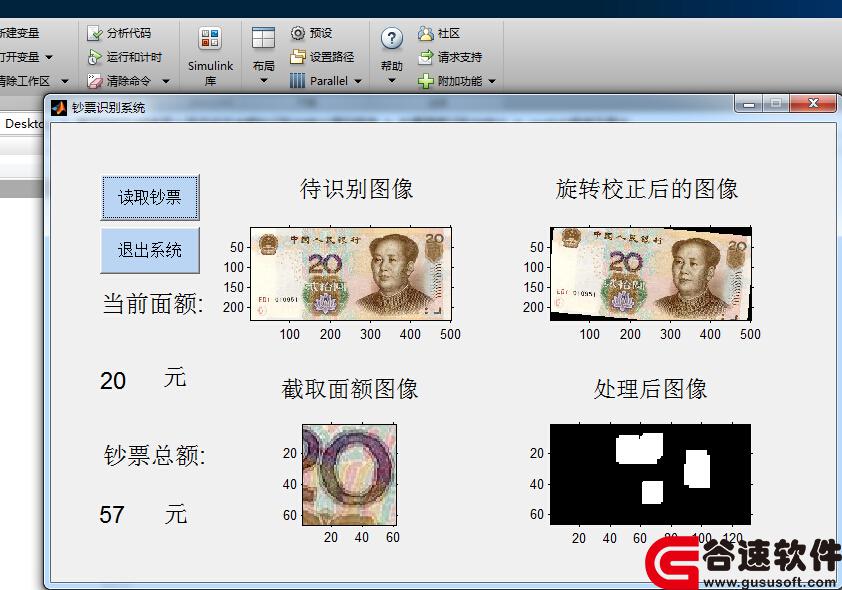Minimize the 钞票识别系统 window
Screen dimensions: 842x590
point(749,104)
